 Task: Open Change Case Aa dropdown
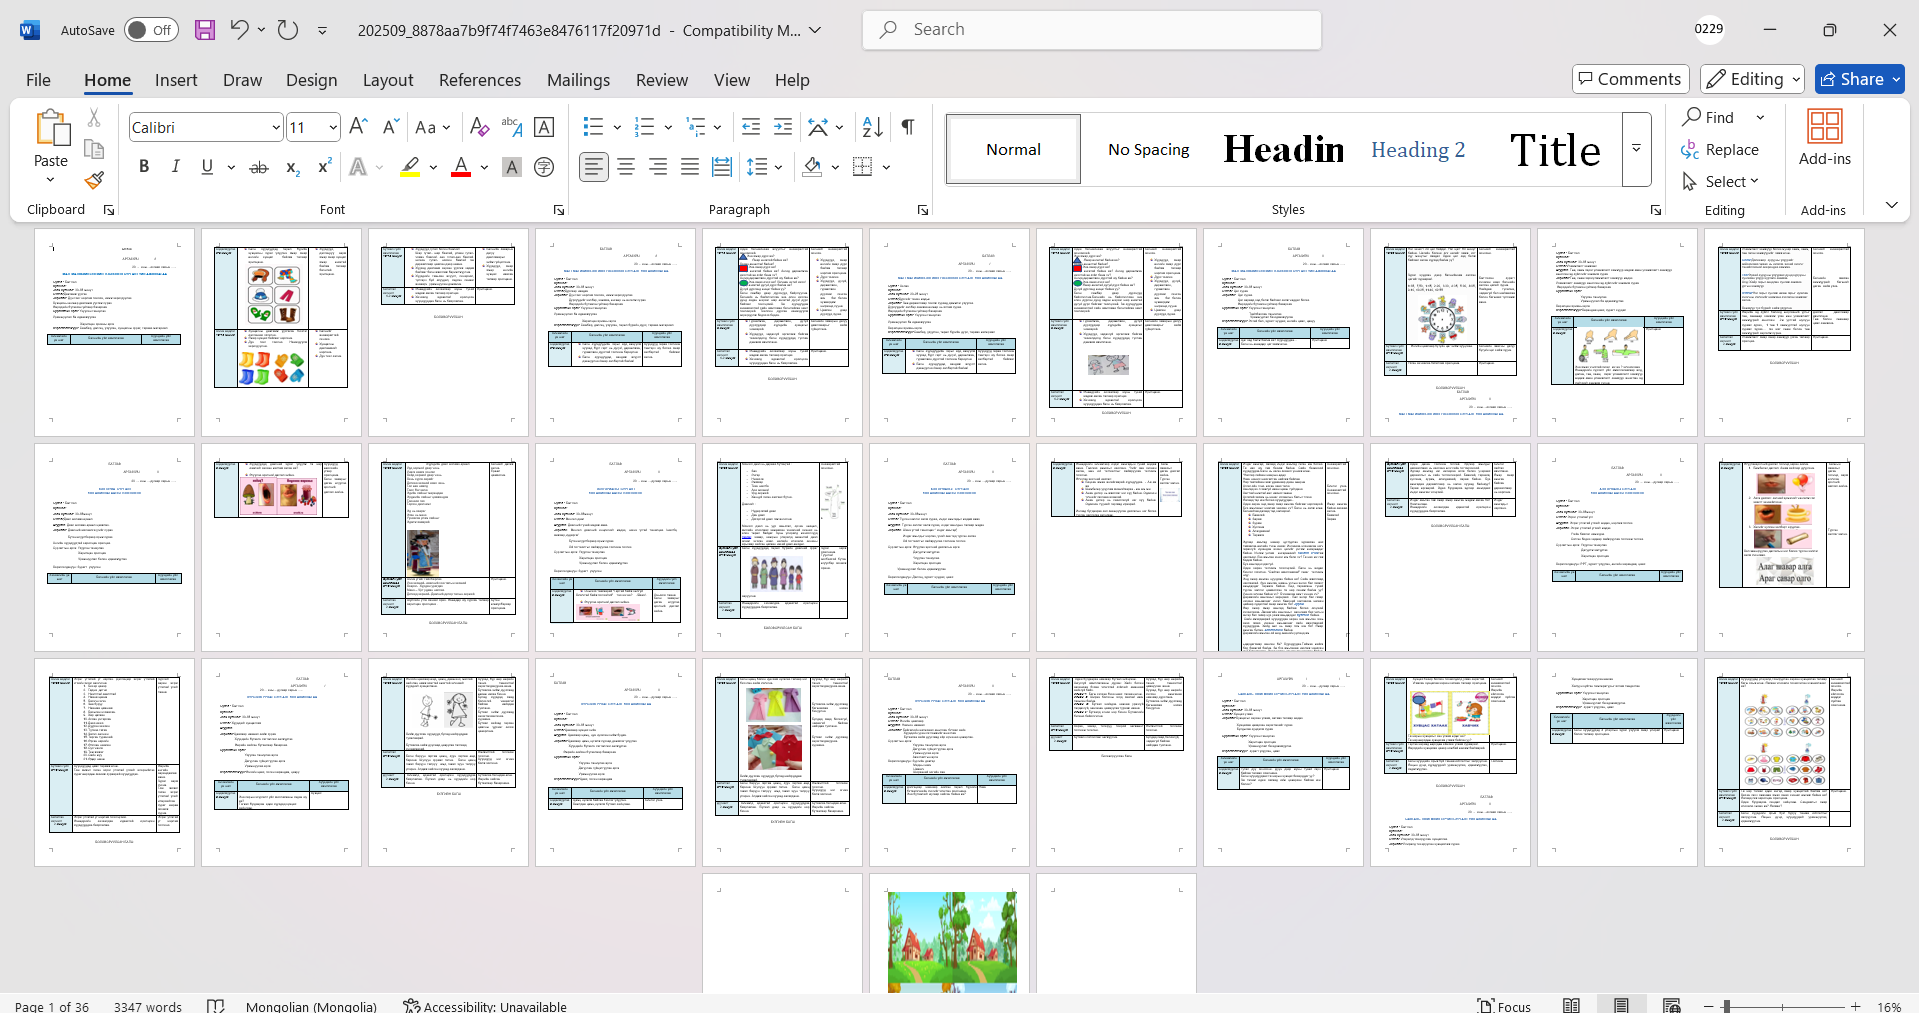(432, 127)
